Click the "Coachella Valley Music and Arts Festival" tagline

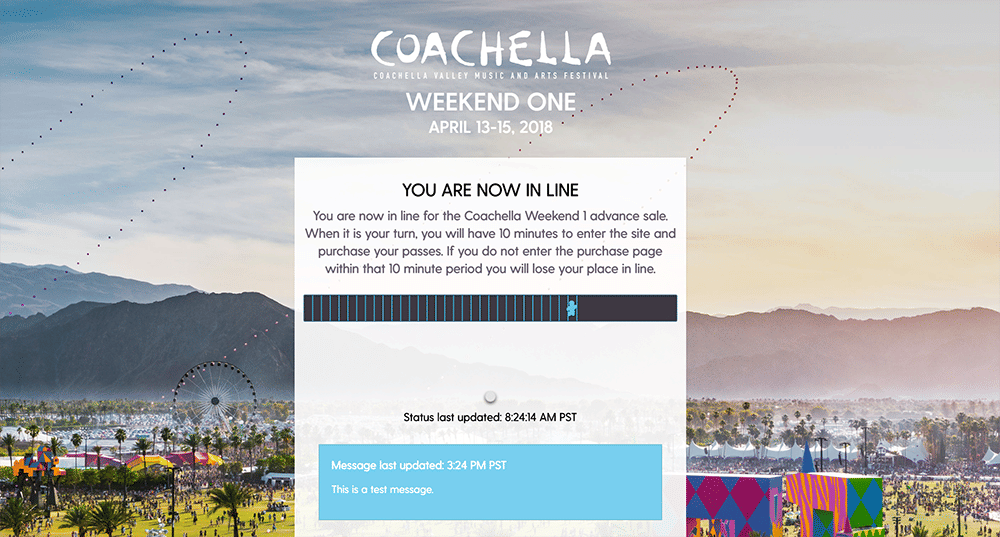(490, 76)
